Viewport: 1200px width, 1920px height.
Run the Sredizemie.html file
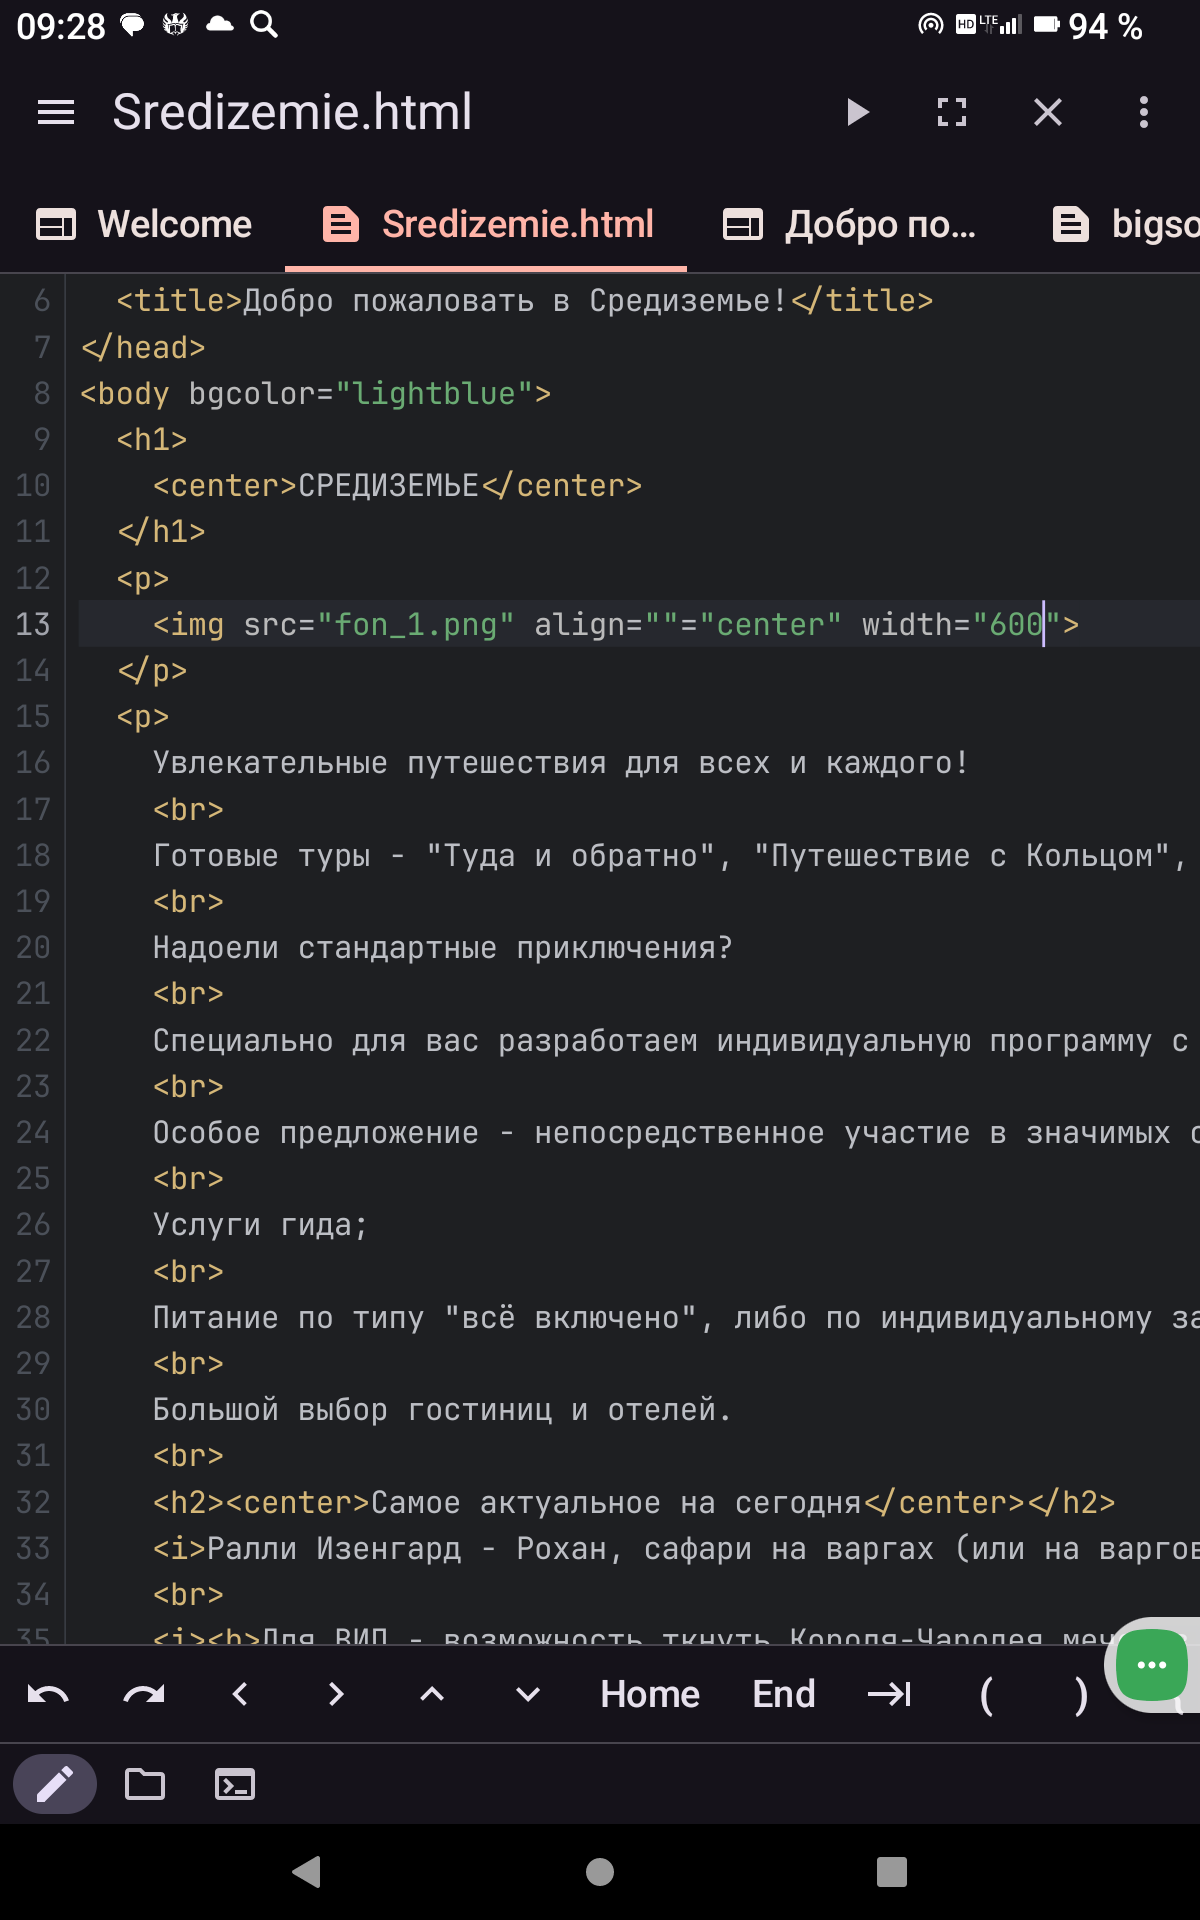(x=857, y=112)
